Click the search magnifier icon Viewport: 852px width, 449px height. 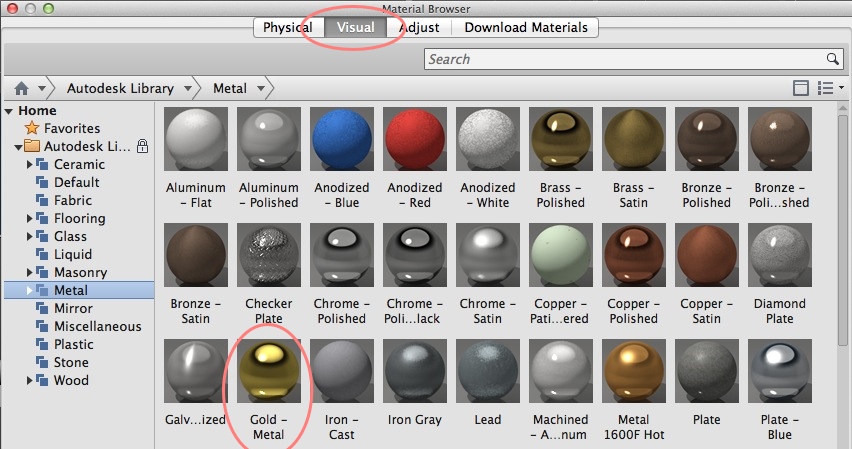pyautogui.click(x=832, y=59)
